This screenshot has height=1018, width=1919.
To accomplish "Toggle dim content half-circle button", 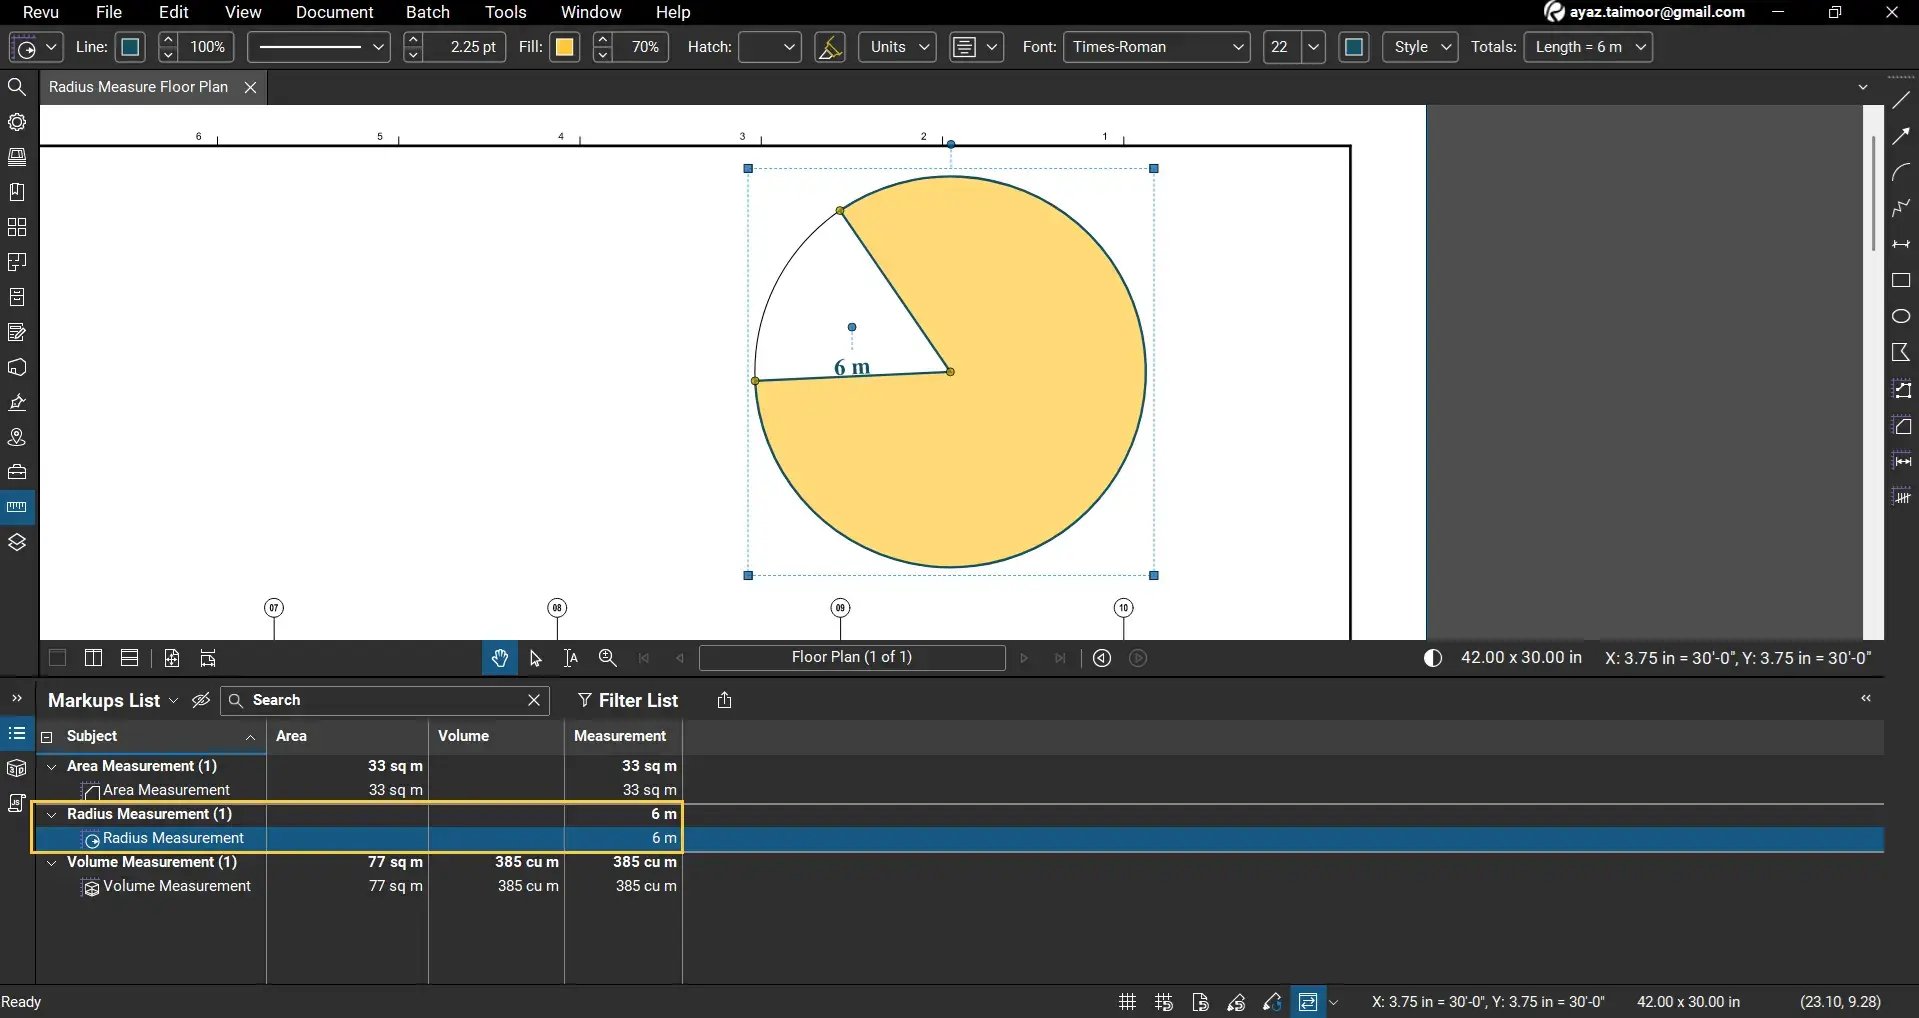I will tap(1433, 658).
